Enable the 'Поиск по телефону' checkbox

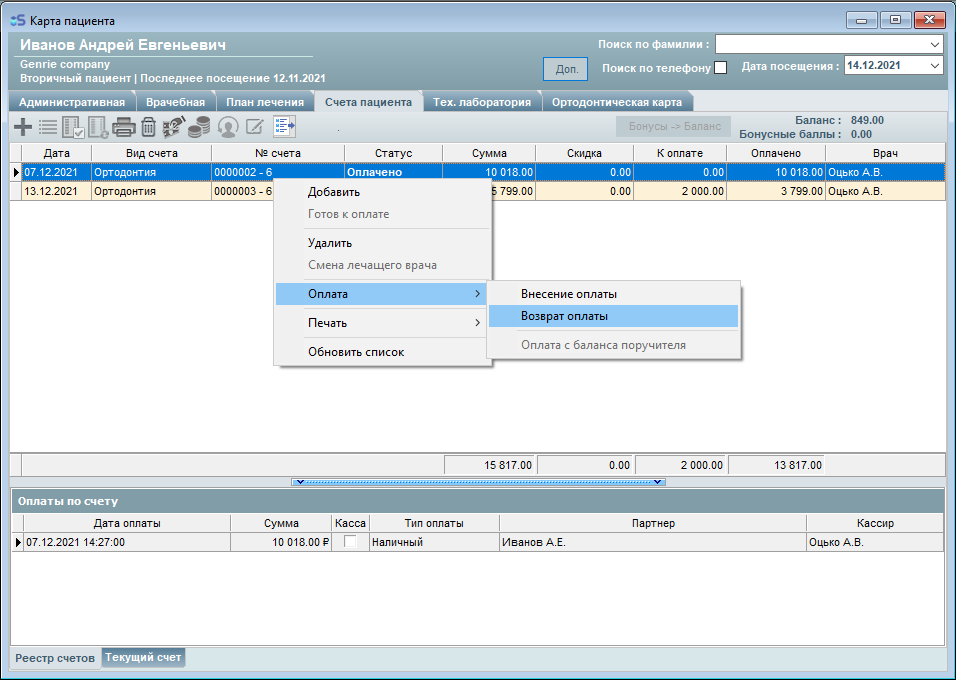(x=720, y=68)
